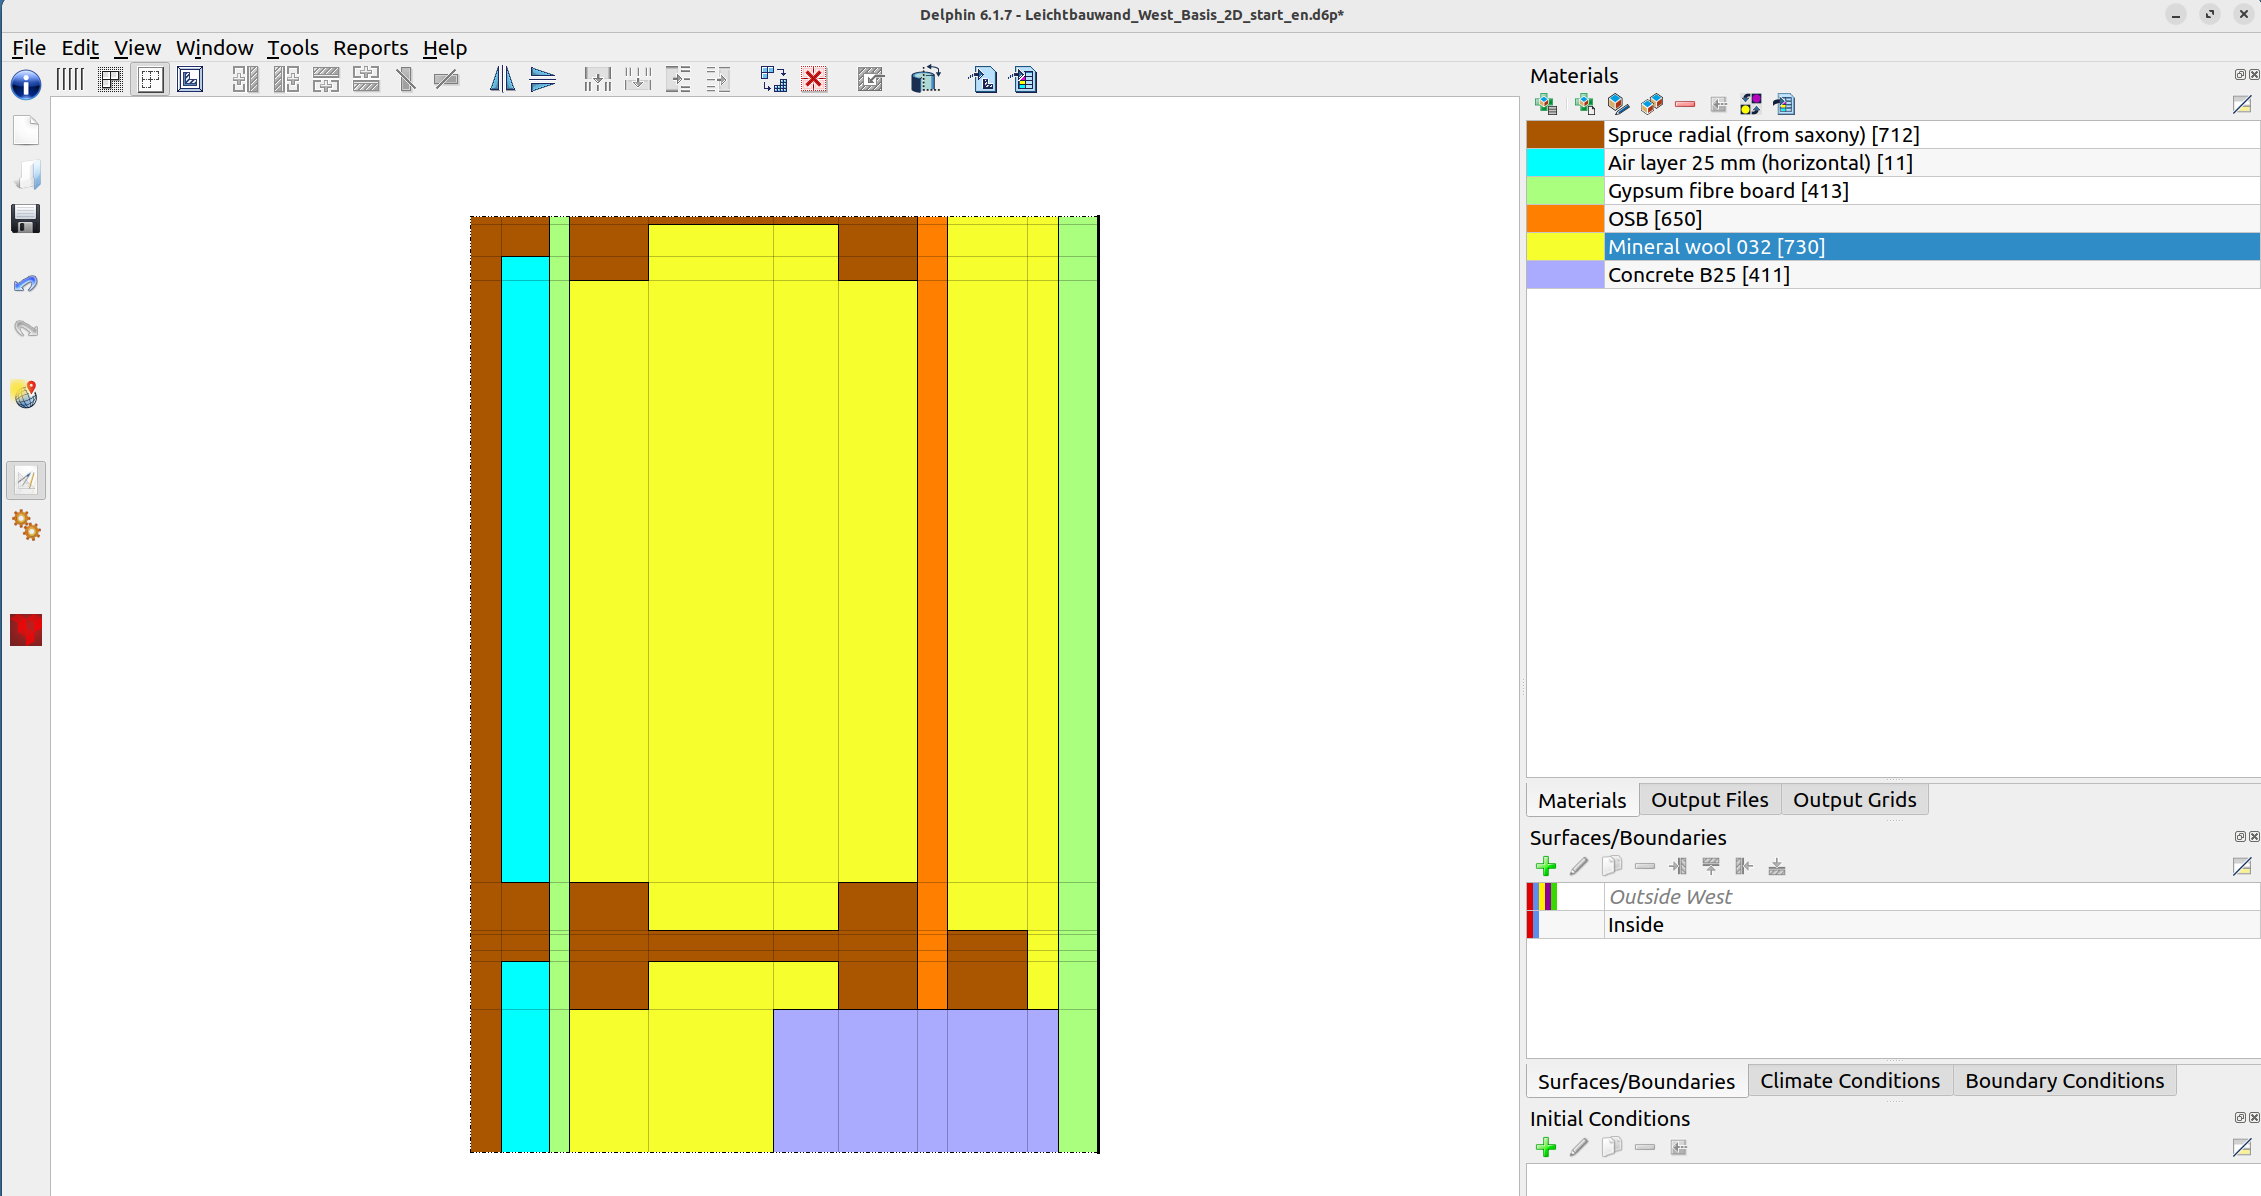Open simulation settings orange gears icon

point(26,525)
